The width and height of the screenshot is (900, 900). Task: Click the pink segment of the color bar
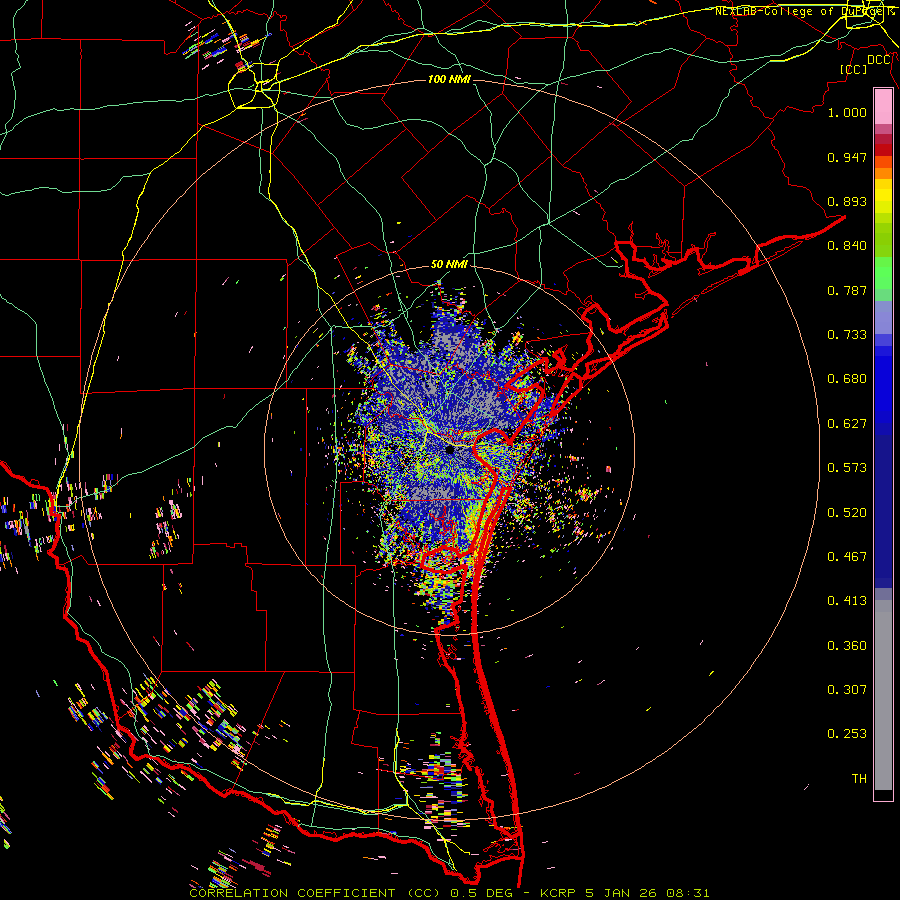tap(883, 107)
